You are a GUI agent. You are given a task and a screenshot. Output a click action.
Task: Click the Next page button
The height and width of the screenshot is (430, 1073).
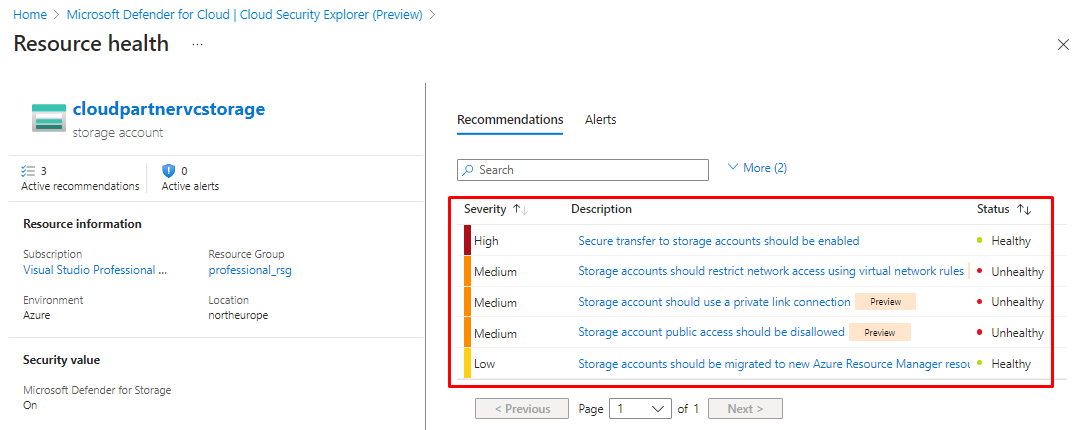(745, 408)
